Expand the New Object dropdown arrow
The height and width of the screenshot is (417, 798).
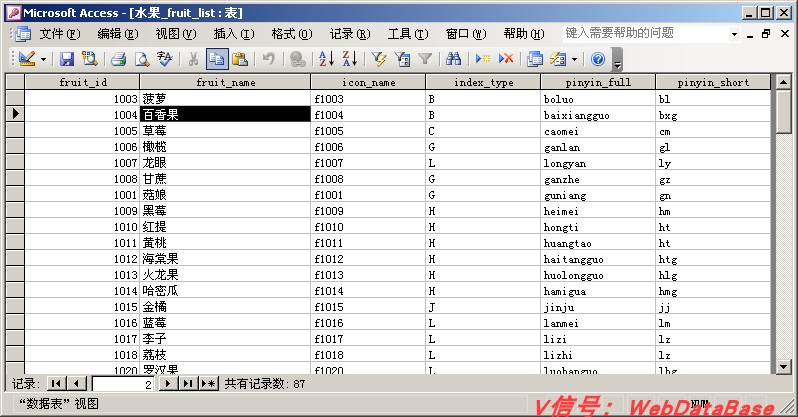[x=575, y=60]
